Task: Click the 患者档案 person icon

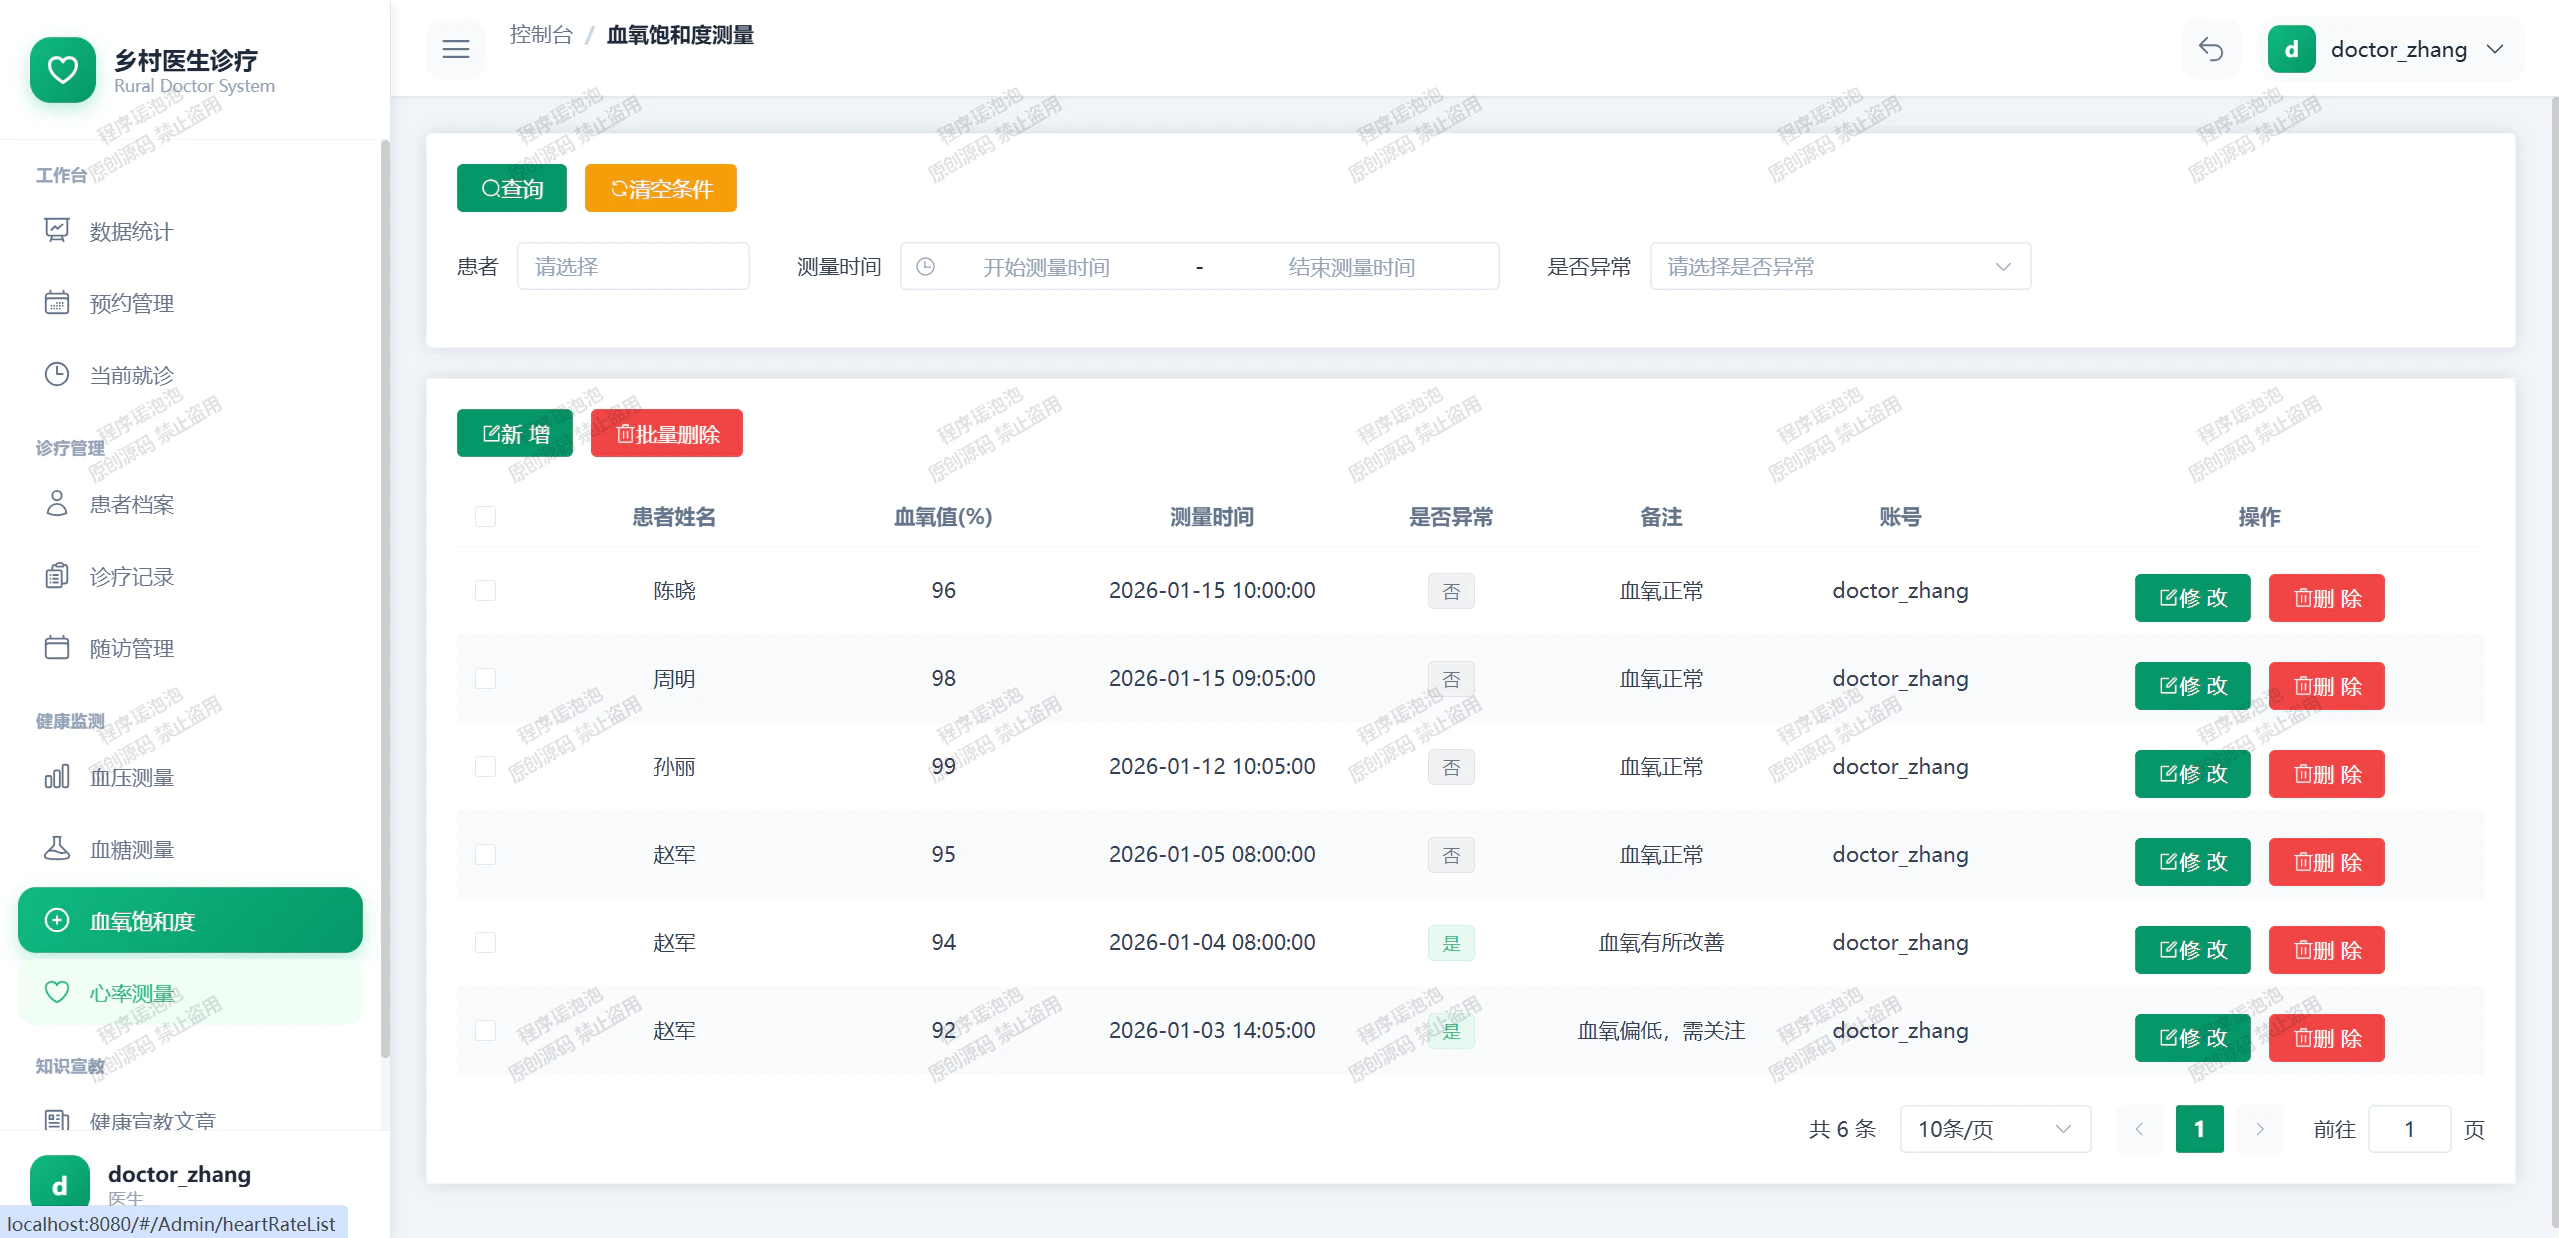Action: (x=57, y=504)
